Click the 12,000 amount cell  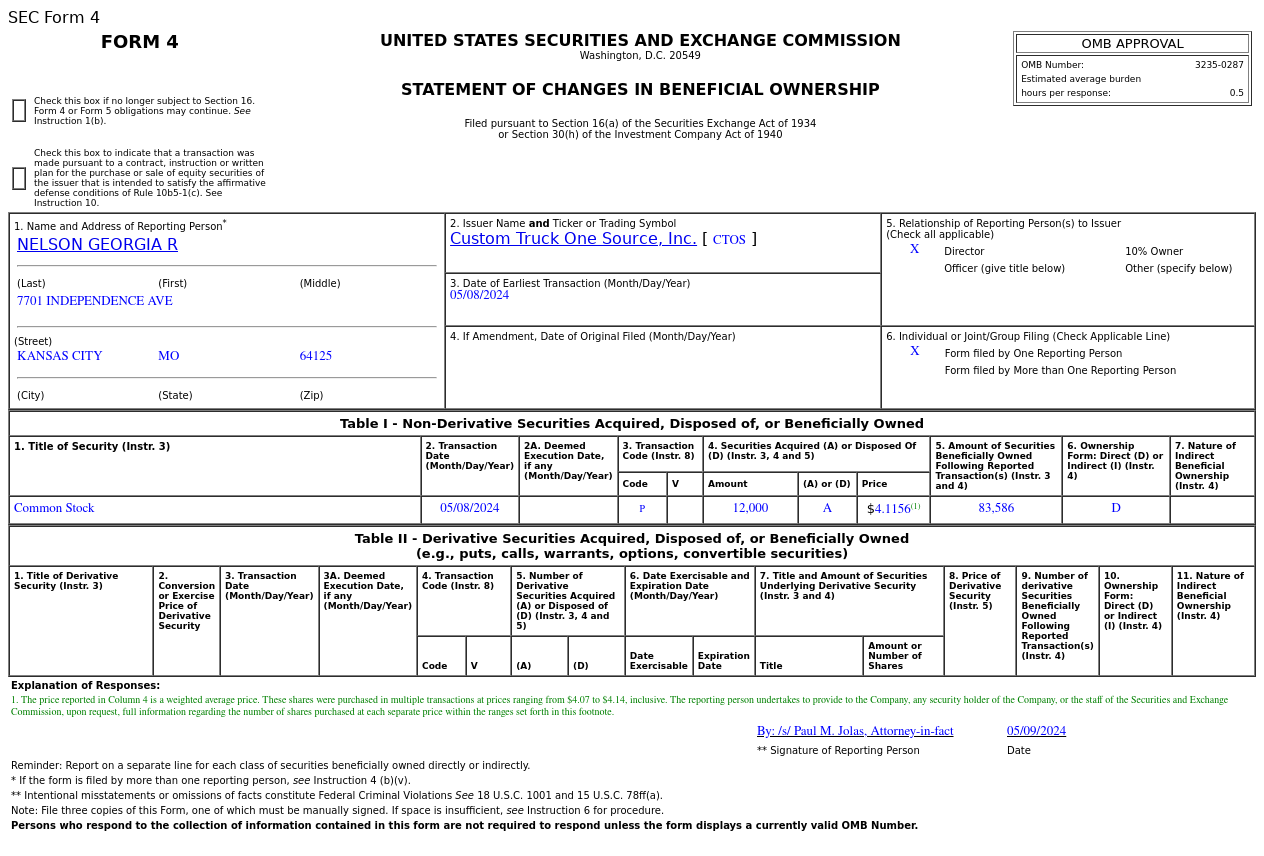pos(750,508)
